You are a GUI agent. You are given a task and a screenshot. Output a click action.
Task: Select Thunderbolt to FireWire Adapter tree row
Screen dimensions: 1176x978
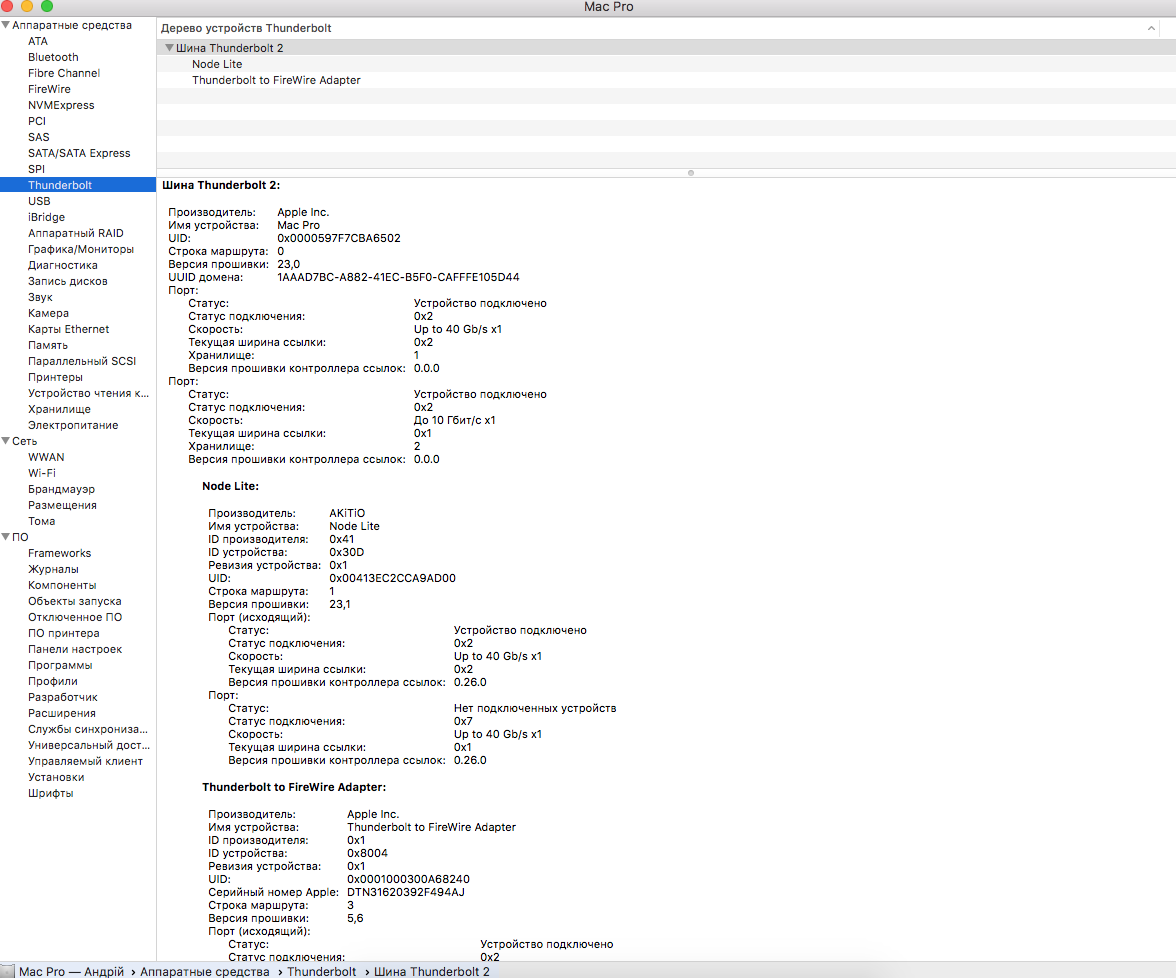coord(276,80)
